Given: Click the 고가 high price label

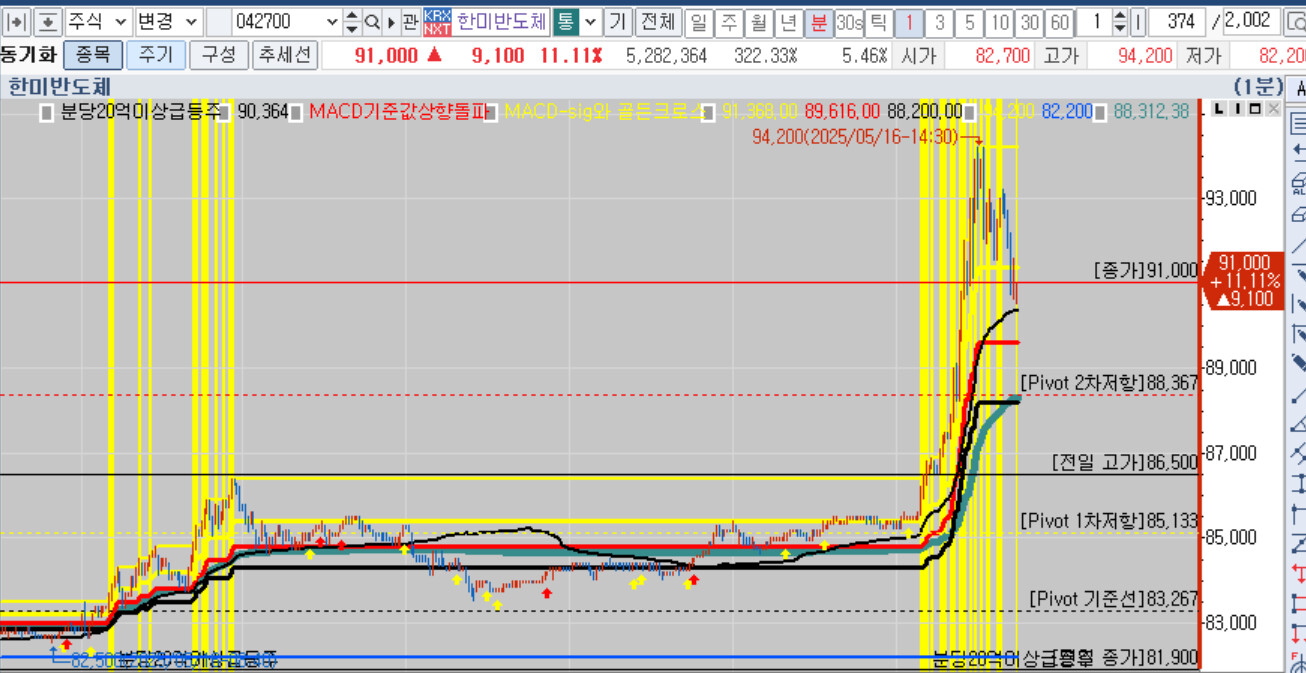Looking at the screenshot, I should (1060, 56).
